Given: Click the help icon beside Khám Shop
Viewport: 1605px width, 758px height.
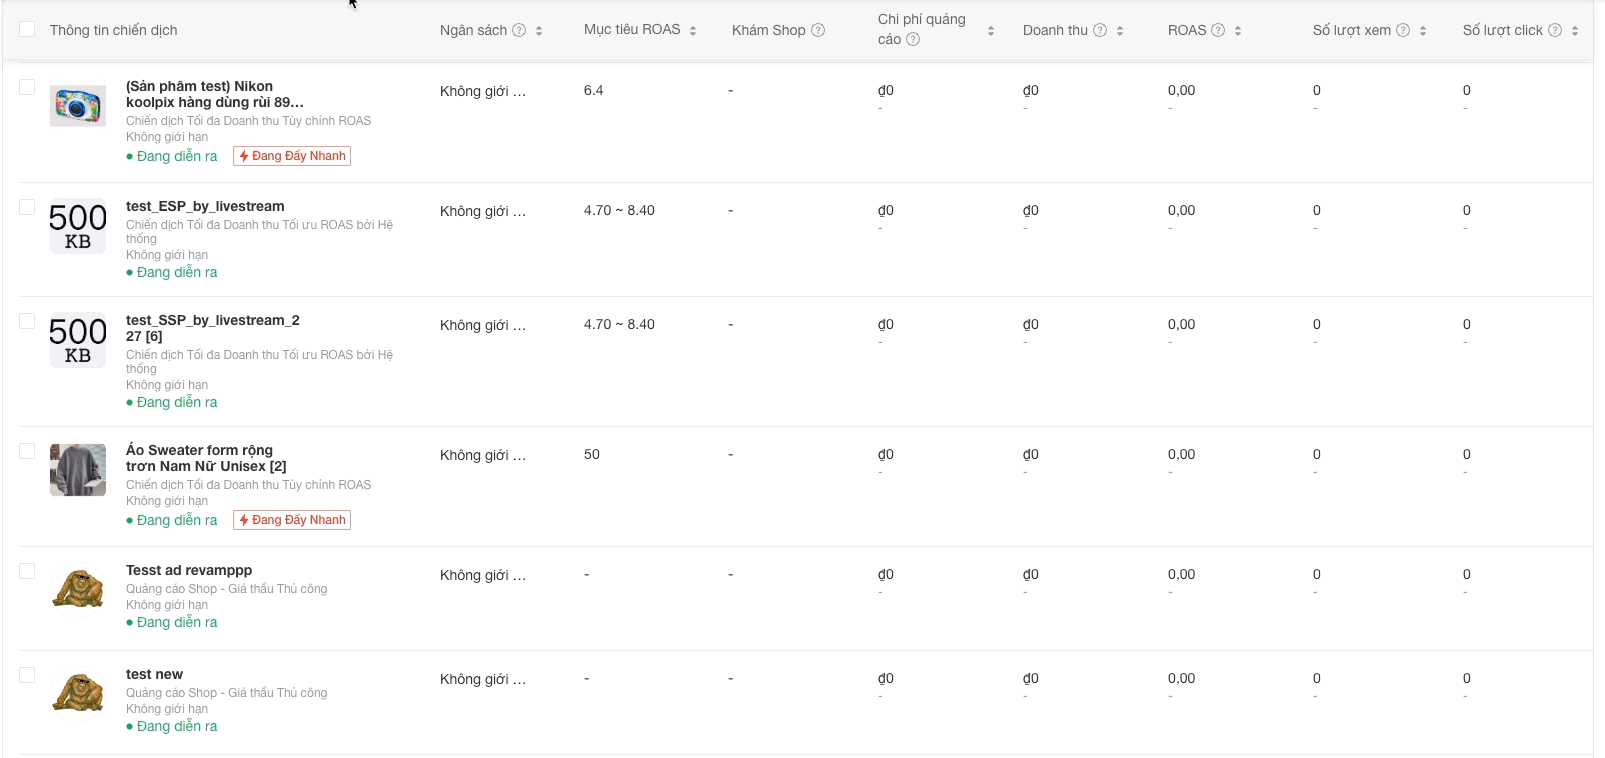Looking at the screenshot, I should pos(818,30).
